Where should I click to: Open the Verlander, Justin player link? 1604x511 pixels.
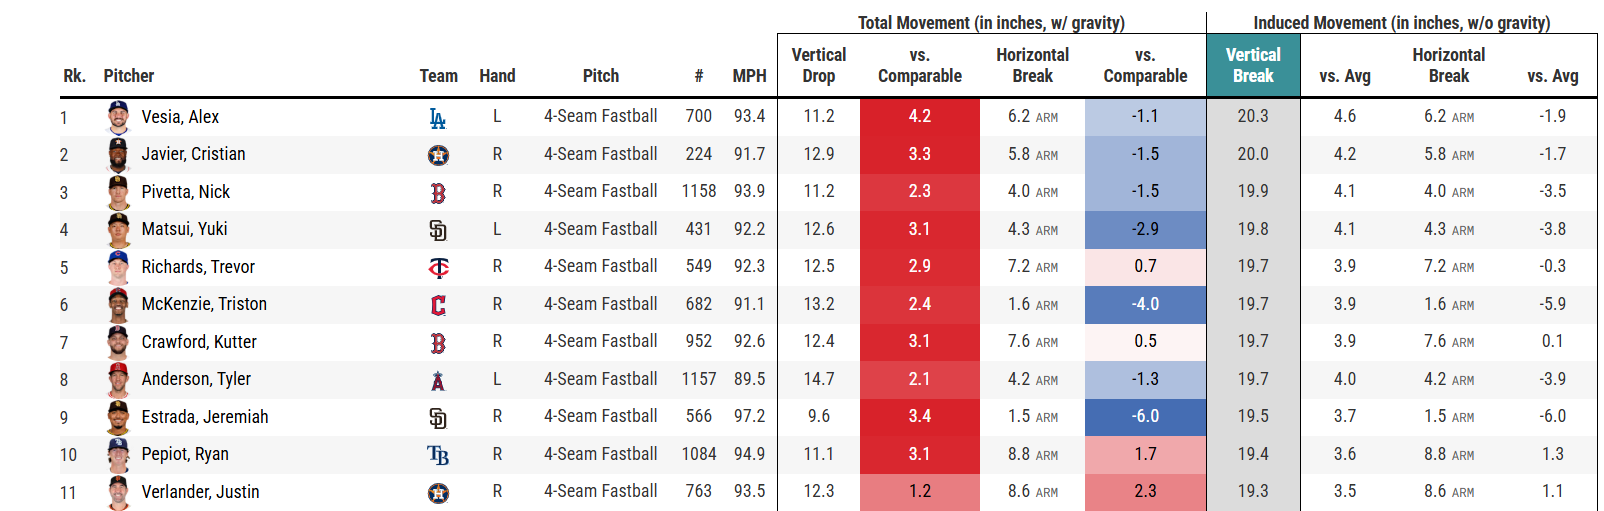(x=200, y=492)
